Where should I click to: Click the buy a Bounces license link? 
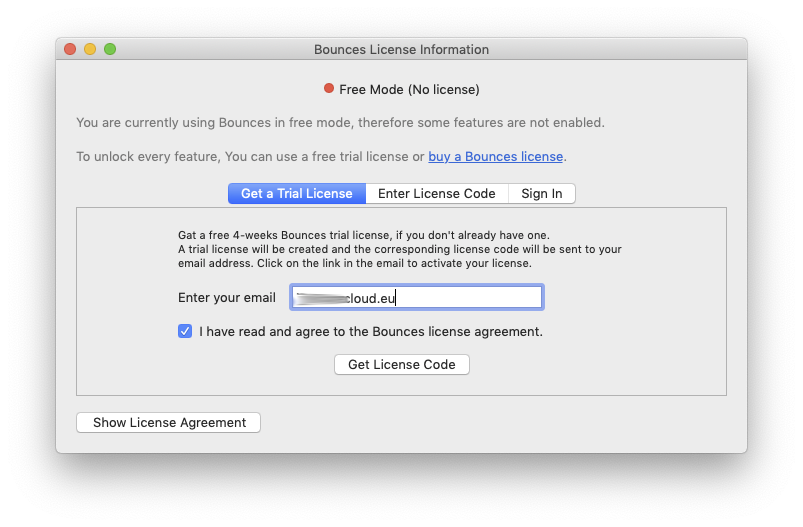[x=495, y=156]
